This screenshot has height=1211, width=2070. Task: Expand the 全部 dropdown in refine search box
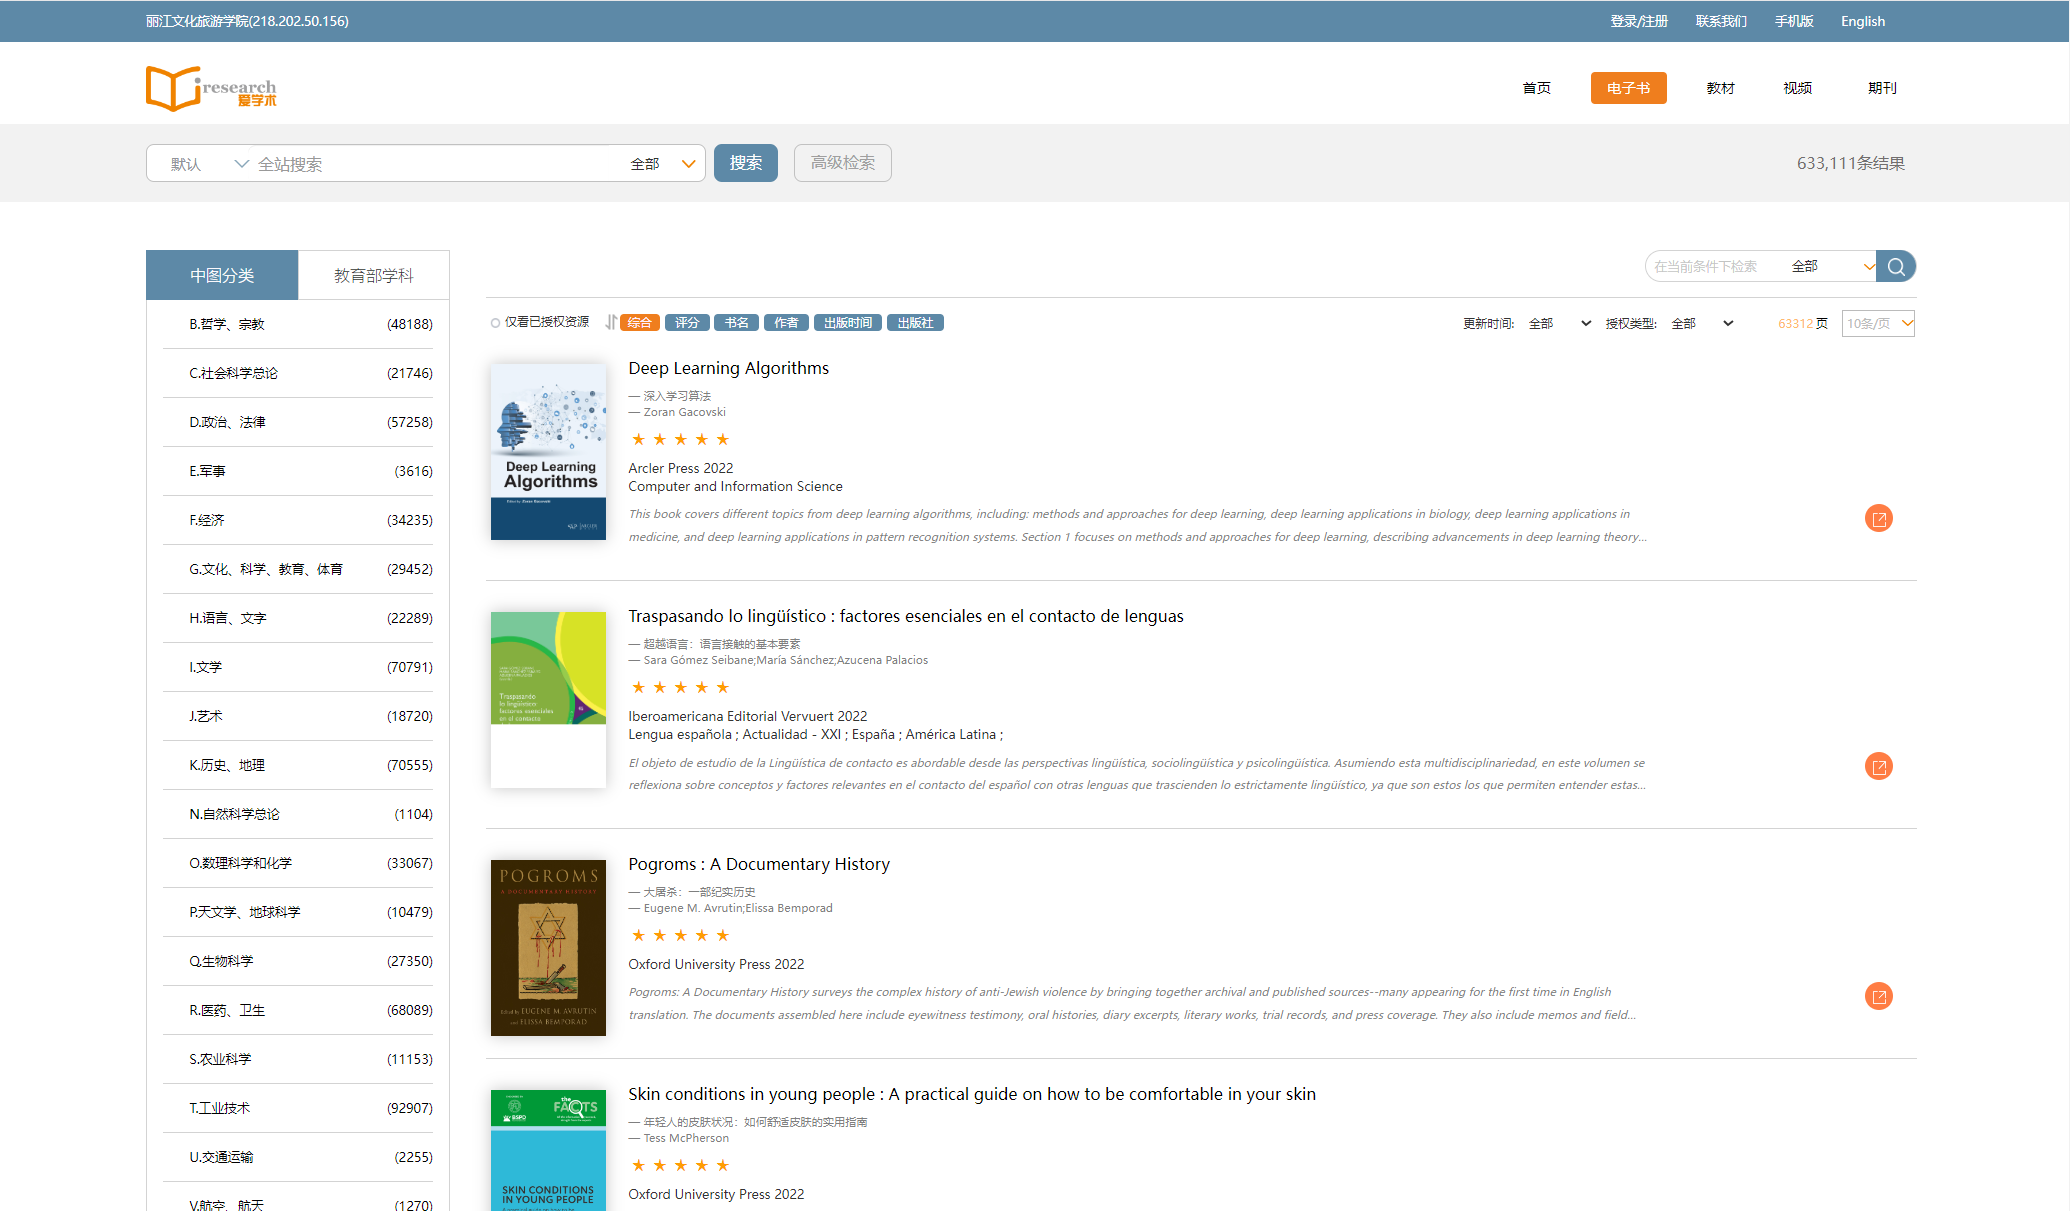coord(1832,266)
